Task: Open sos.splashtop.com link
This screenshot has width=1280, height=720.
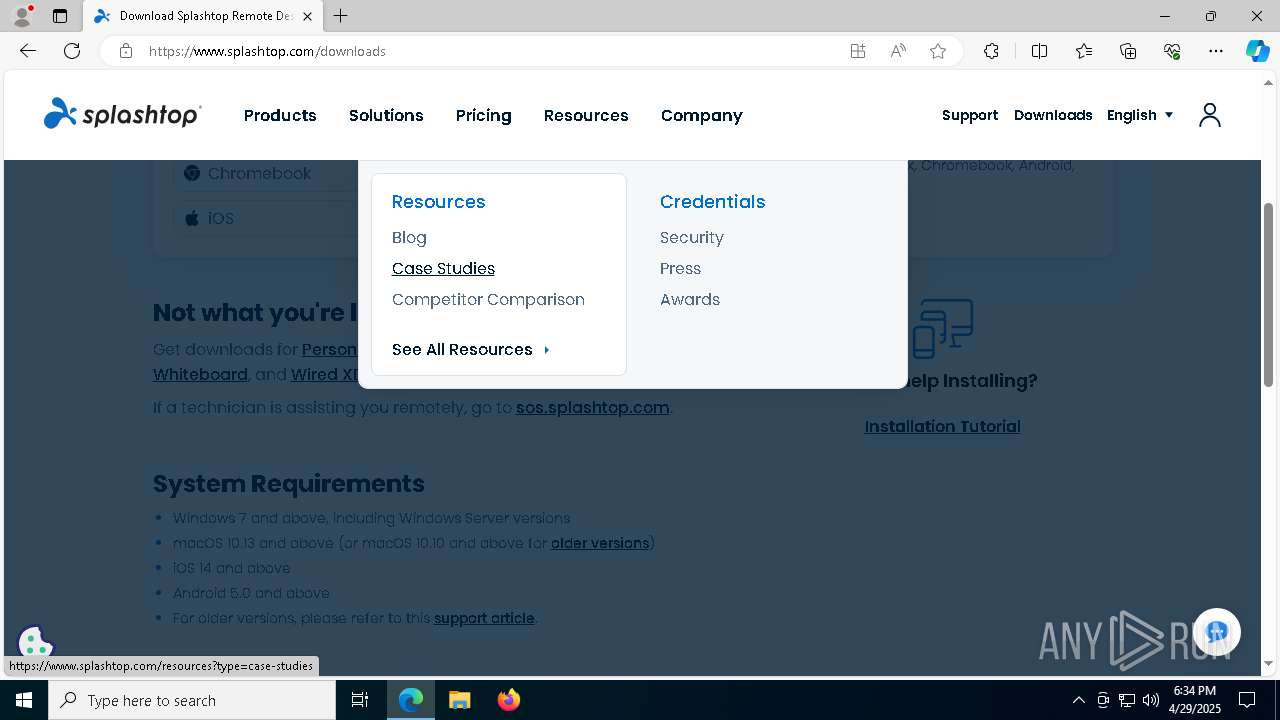Action: point(592,407)
